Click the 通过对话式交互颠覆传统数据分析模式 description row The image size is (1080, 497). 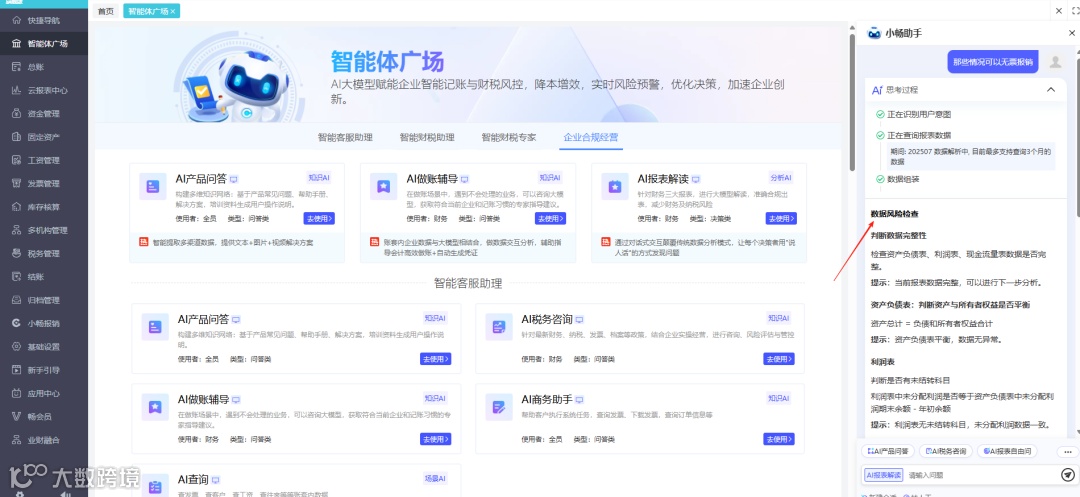(698, 246)
